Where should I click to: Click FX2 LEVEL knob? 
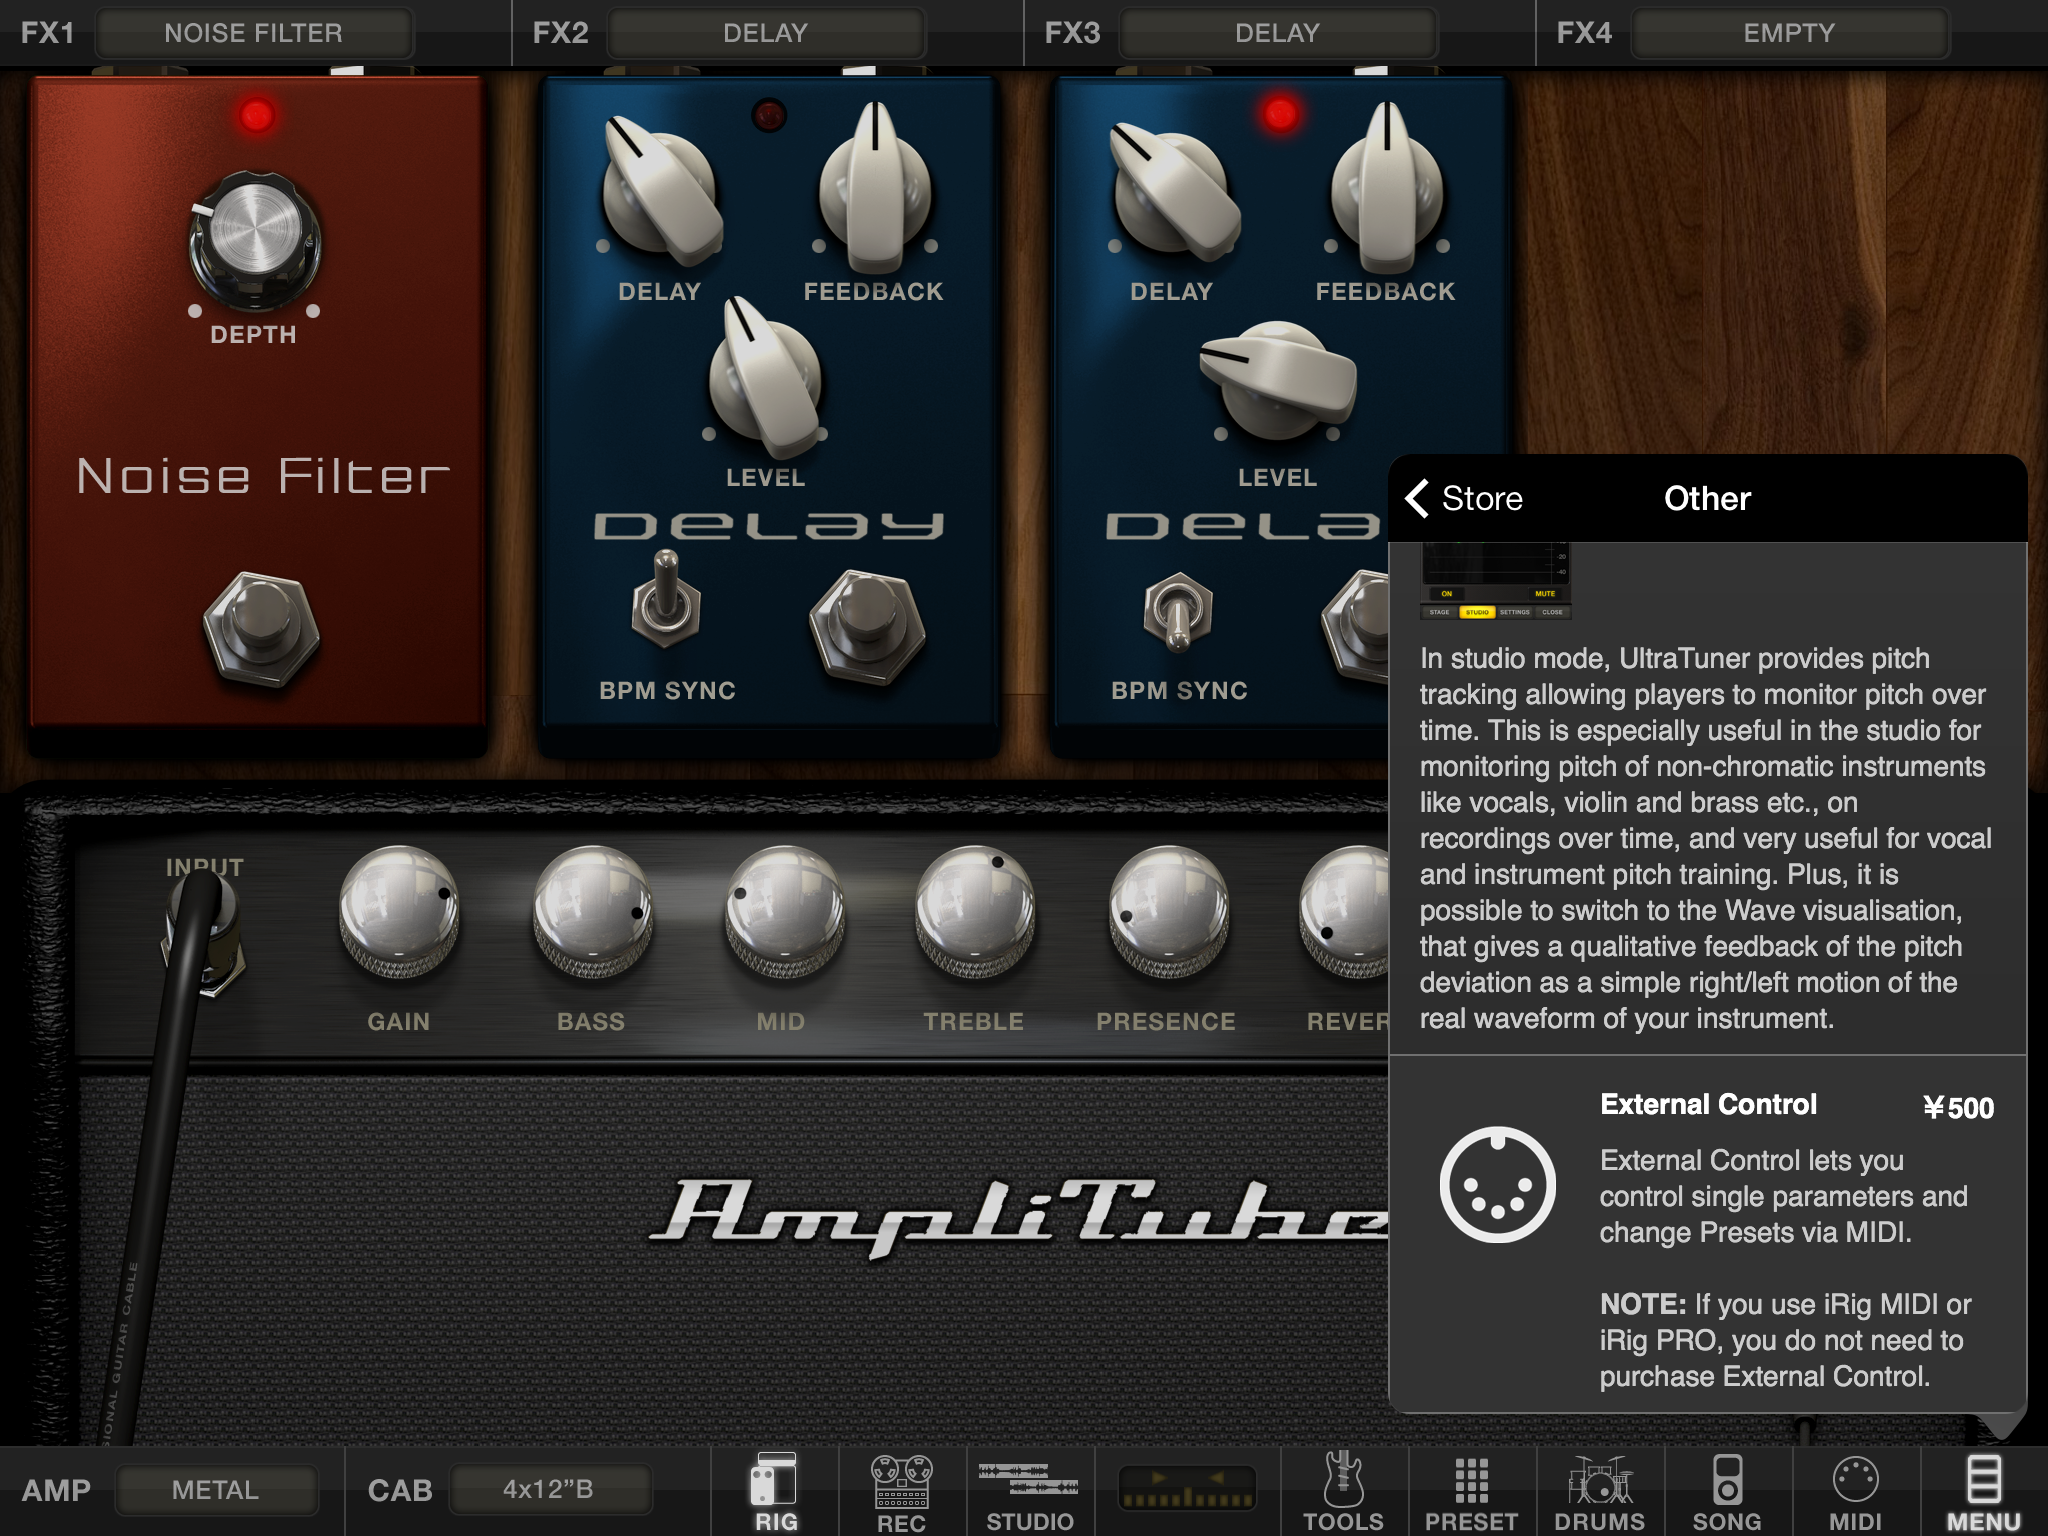[x=766, y=378]
